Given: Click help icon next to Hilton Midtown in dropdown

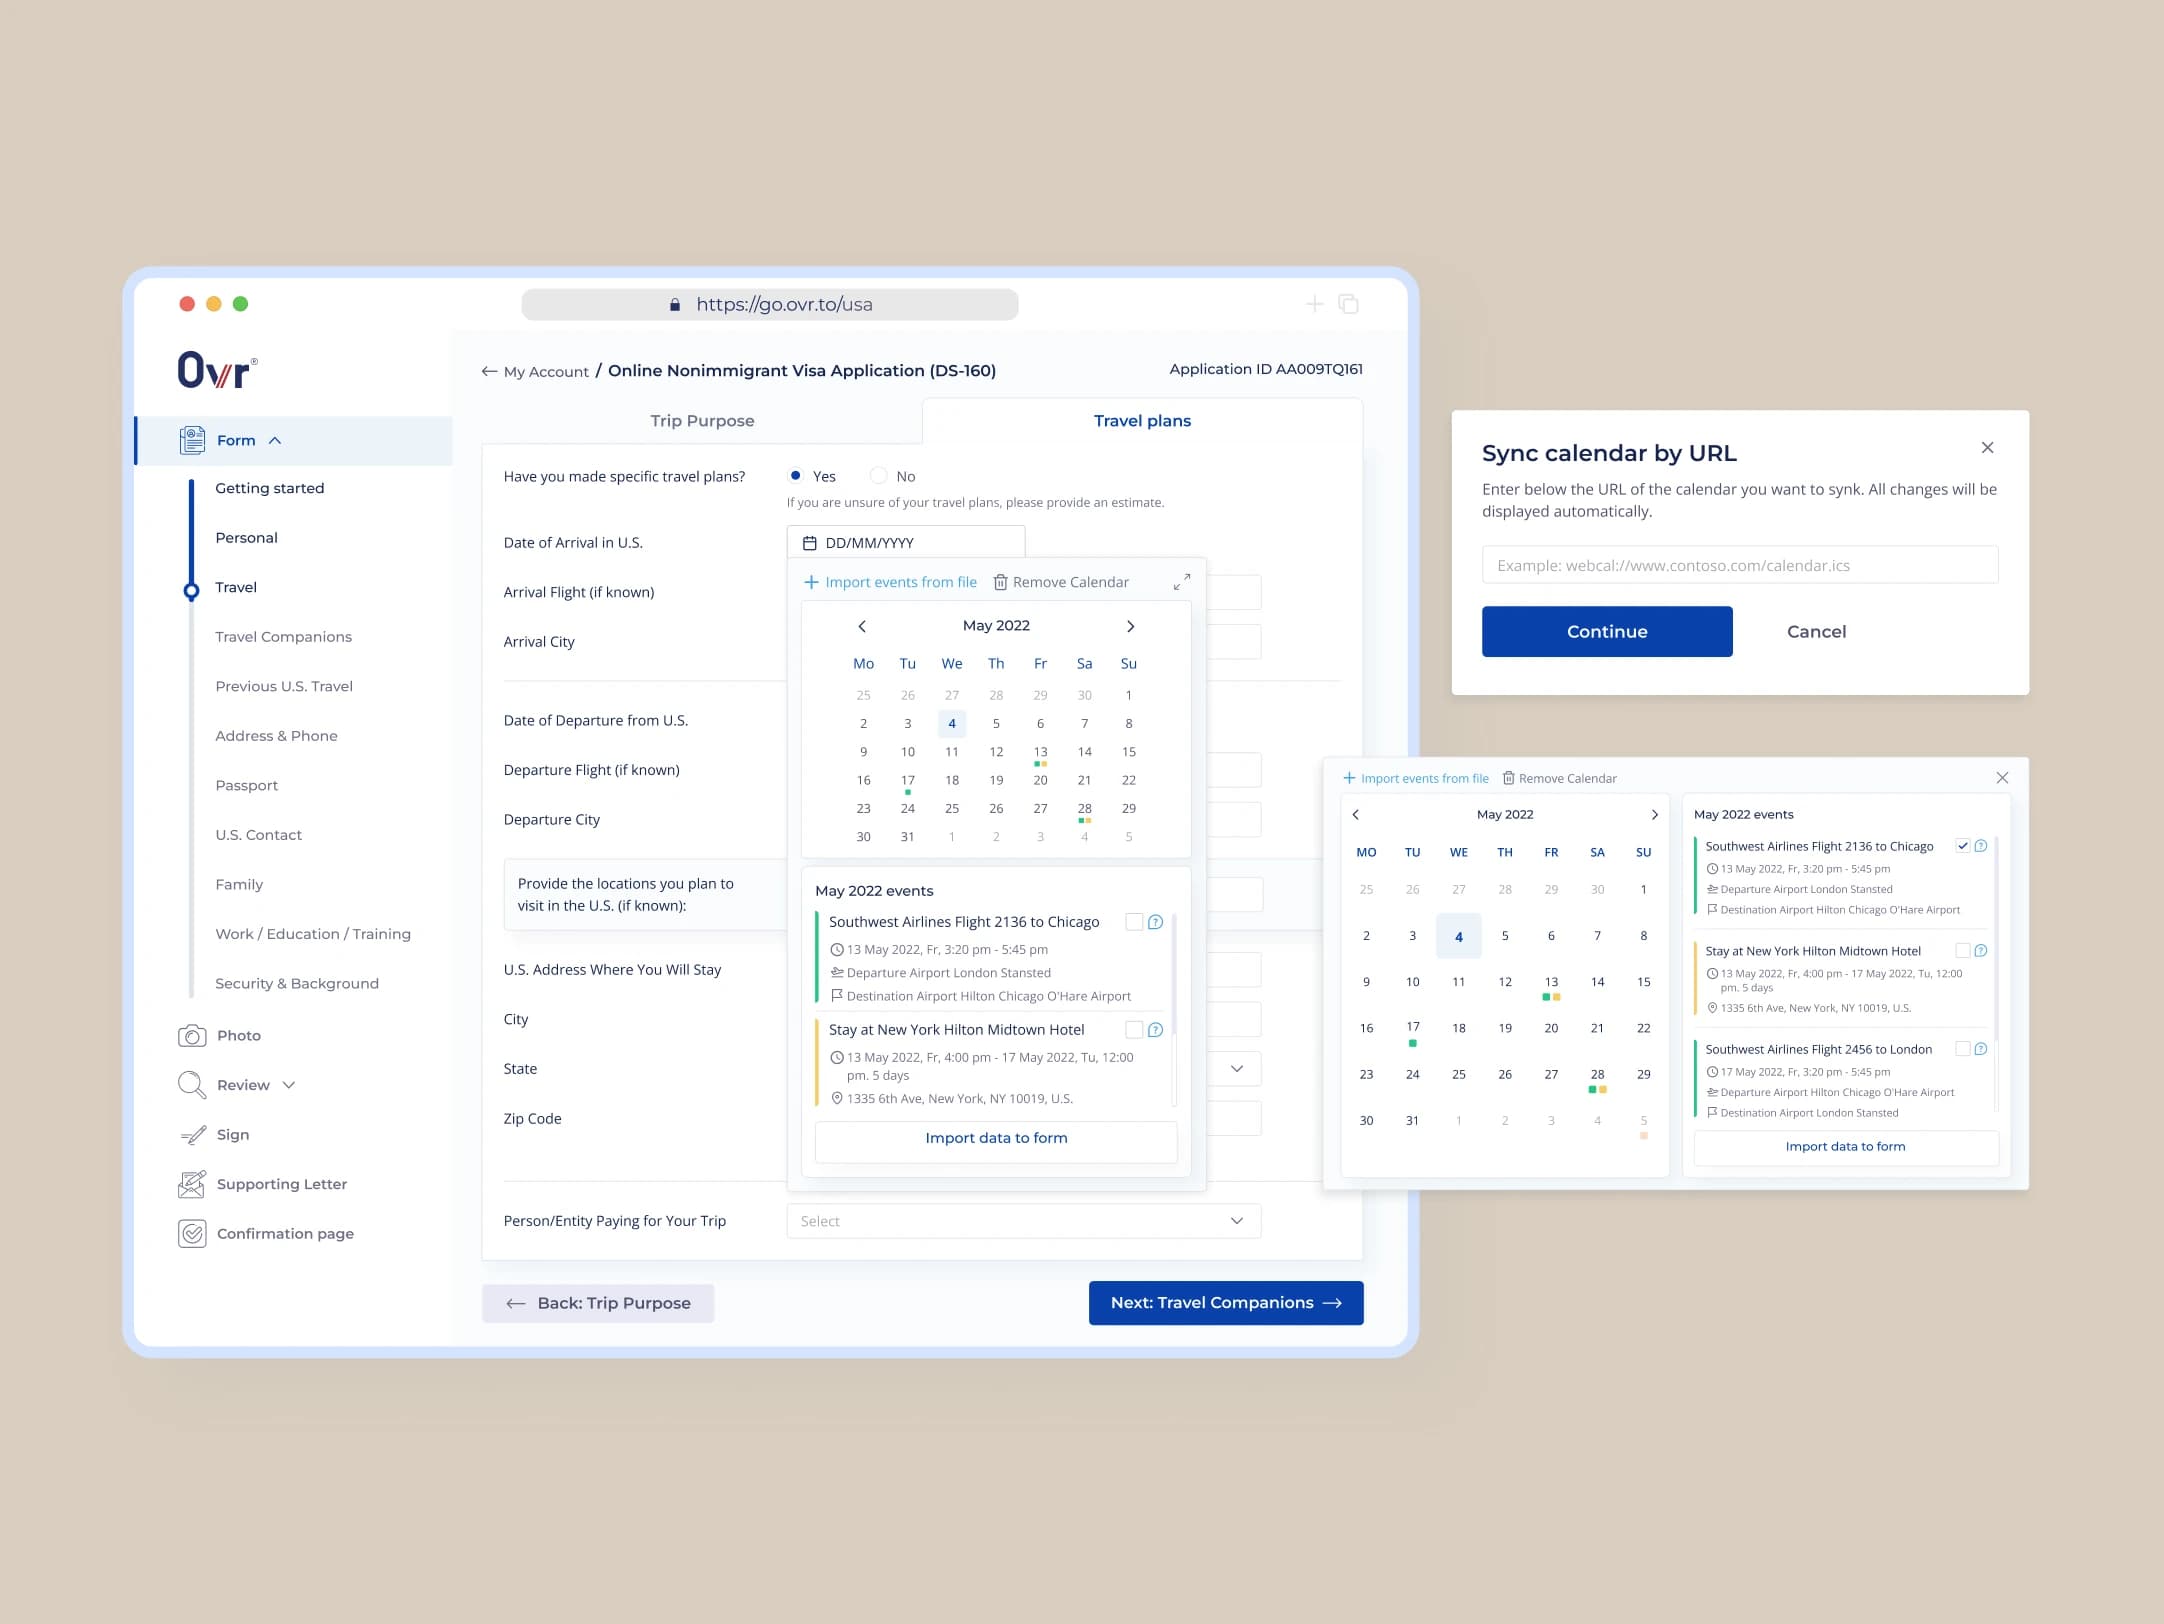Looking at the screenshot, I should pyautogui.click(x=1155, y=1030).
